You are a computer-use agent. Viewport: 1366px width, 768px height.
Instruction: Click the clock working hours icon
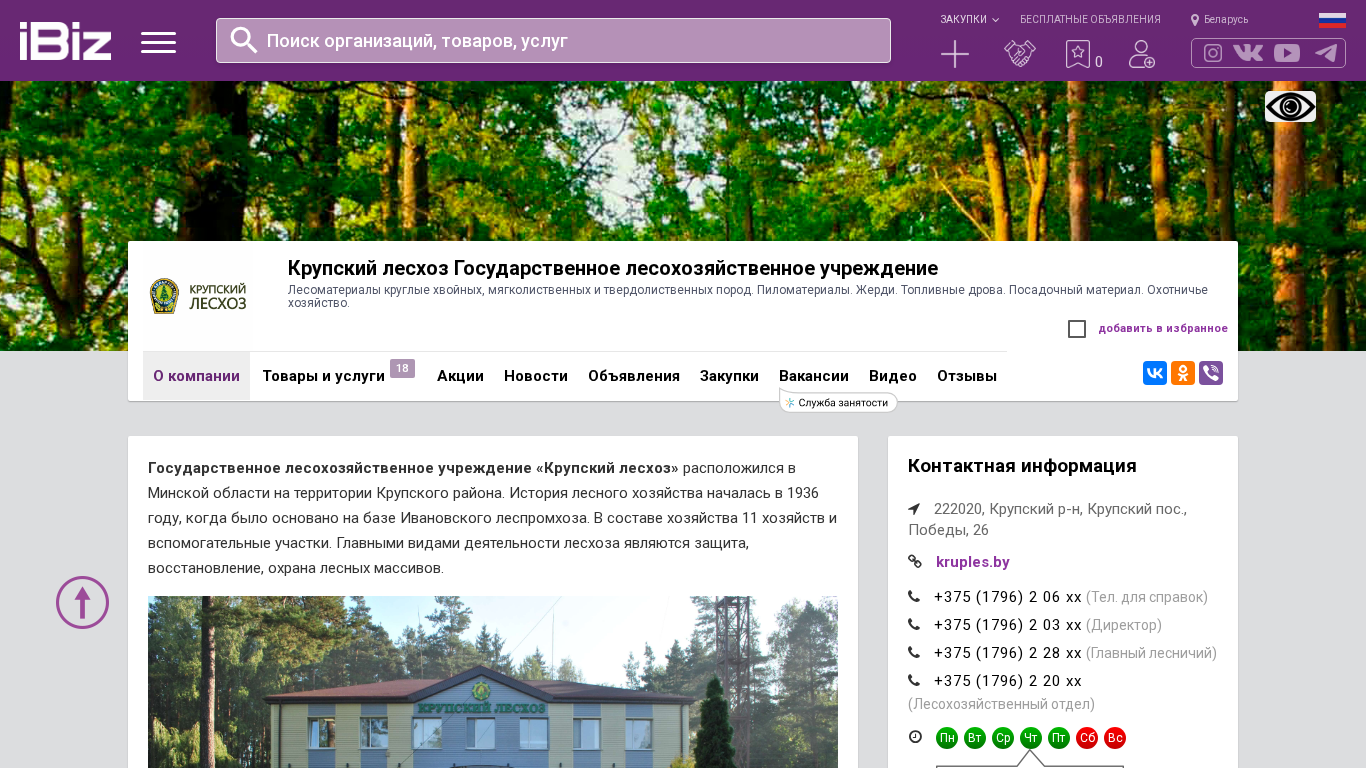point(915,737)
